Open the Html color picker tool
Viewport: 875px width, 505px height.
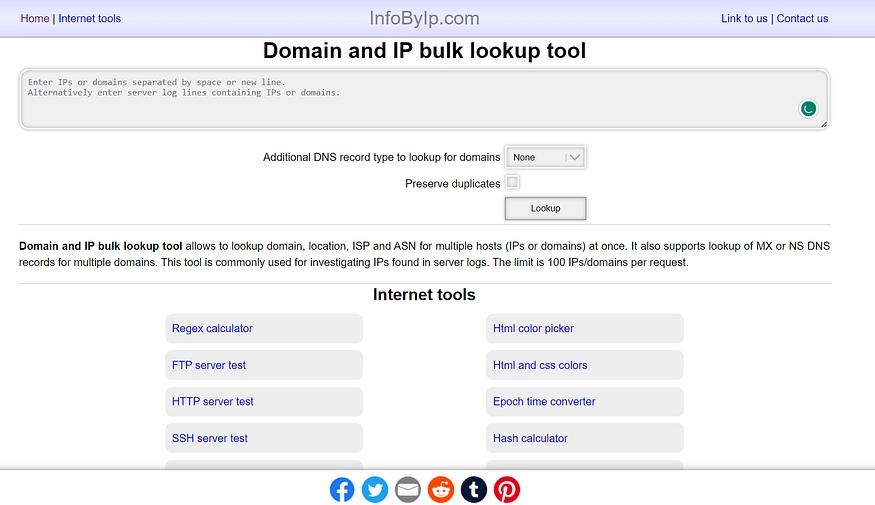[533, 328]
